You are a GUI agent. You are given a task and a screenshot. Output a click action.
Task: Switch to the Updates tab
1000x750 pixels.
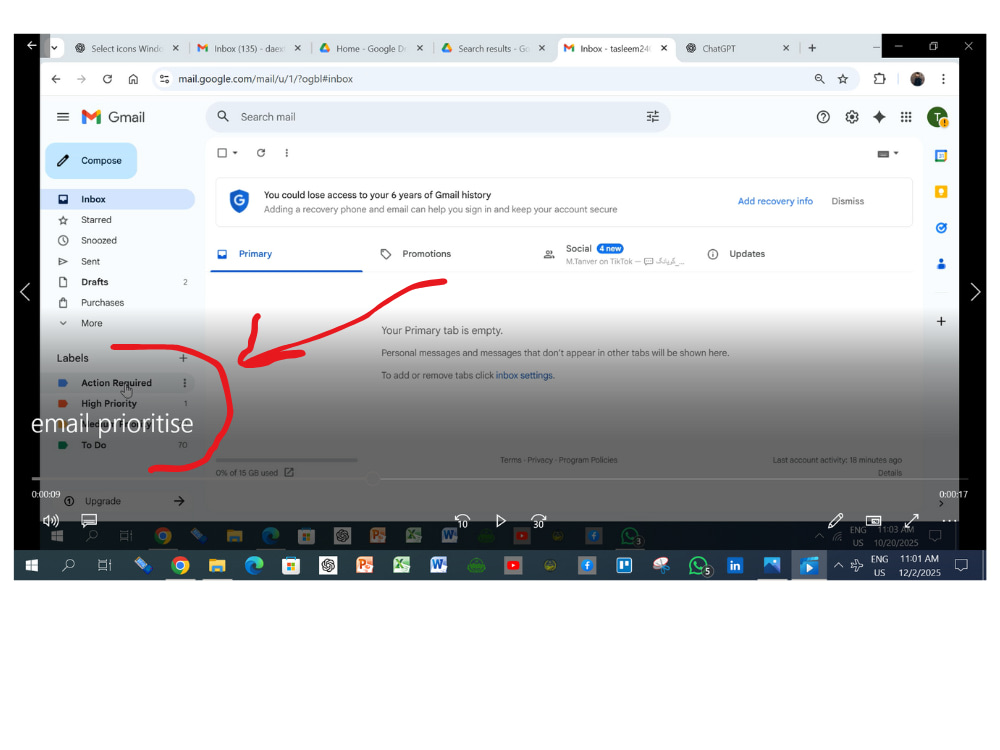tap(747, 254)
